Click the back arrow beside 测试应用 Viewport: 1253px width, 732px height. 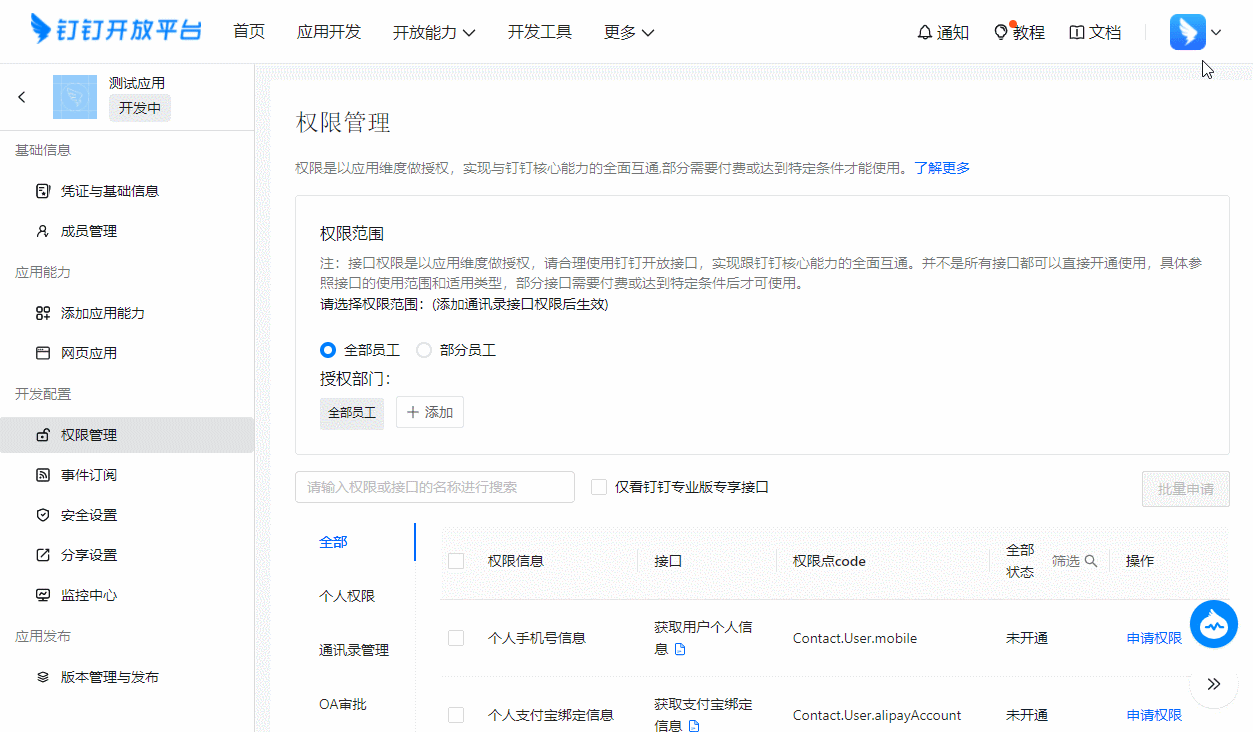click(x=22, y=97)
